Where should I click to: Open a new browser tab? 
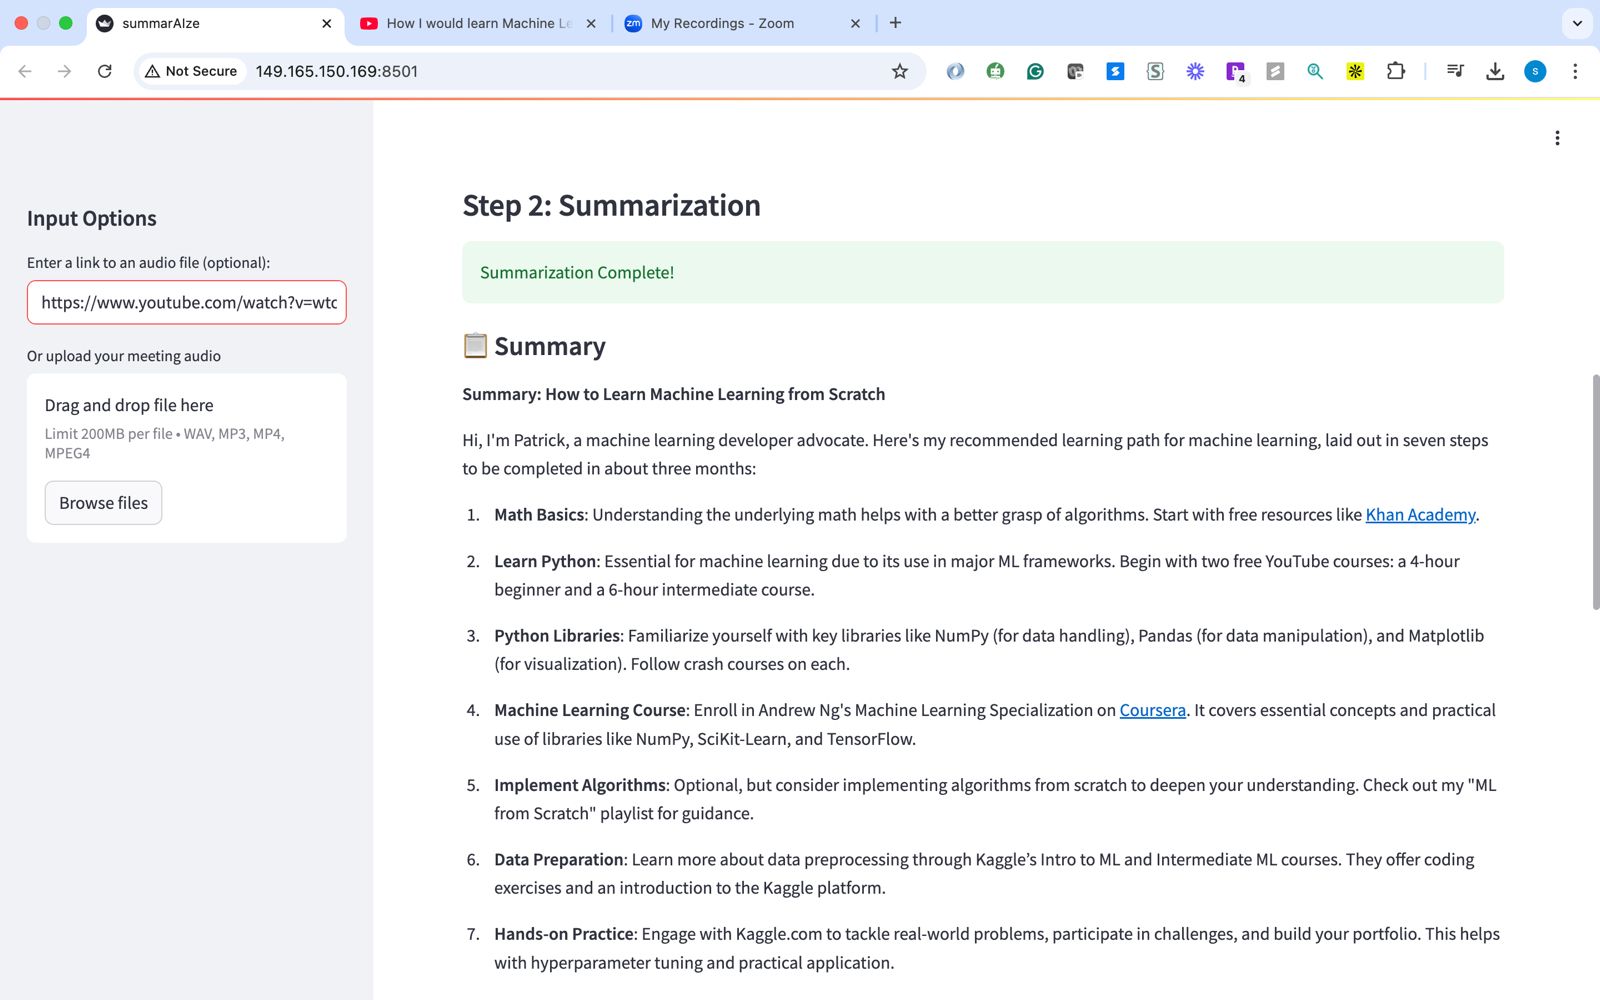pyautogui.click(x=895, y=23)
